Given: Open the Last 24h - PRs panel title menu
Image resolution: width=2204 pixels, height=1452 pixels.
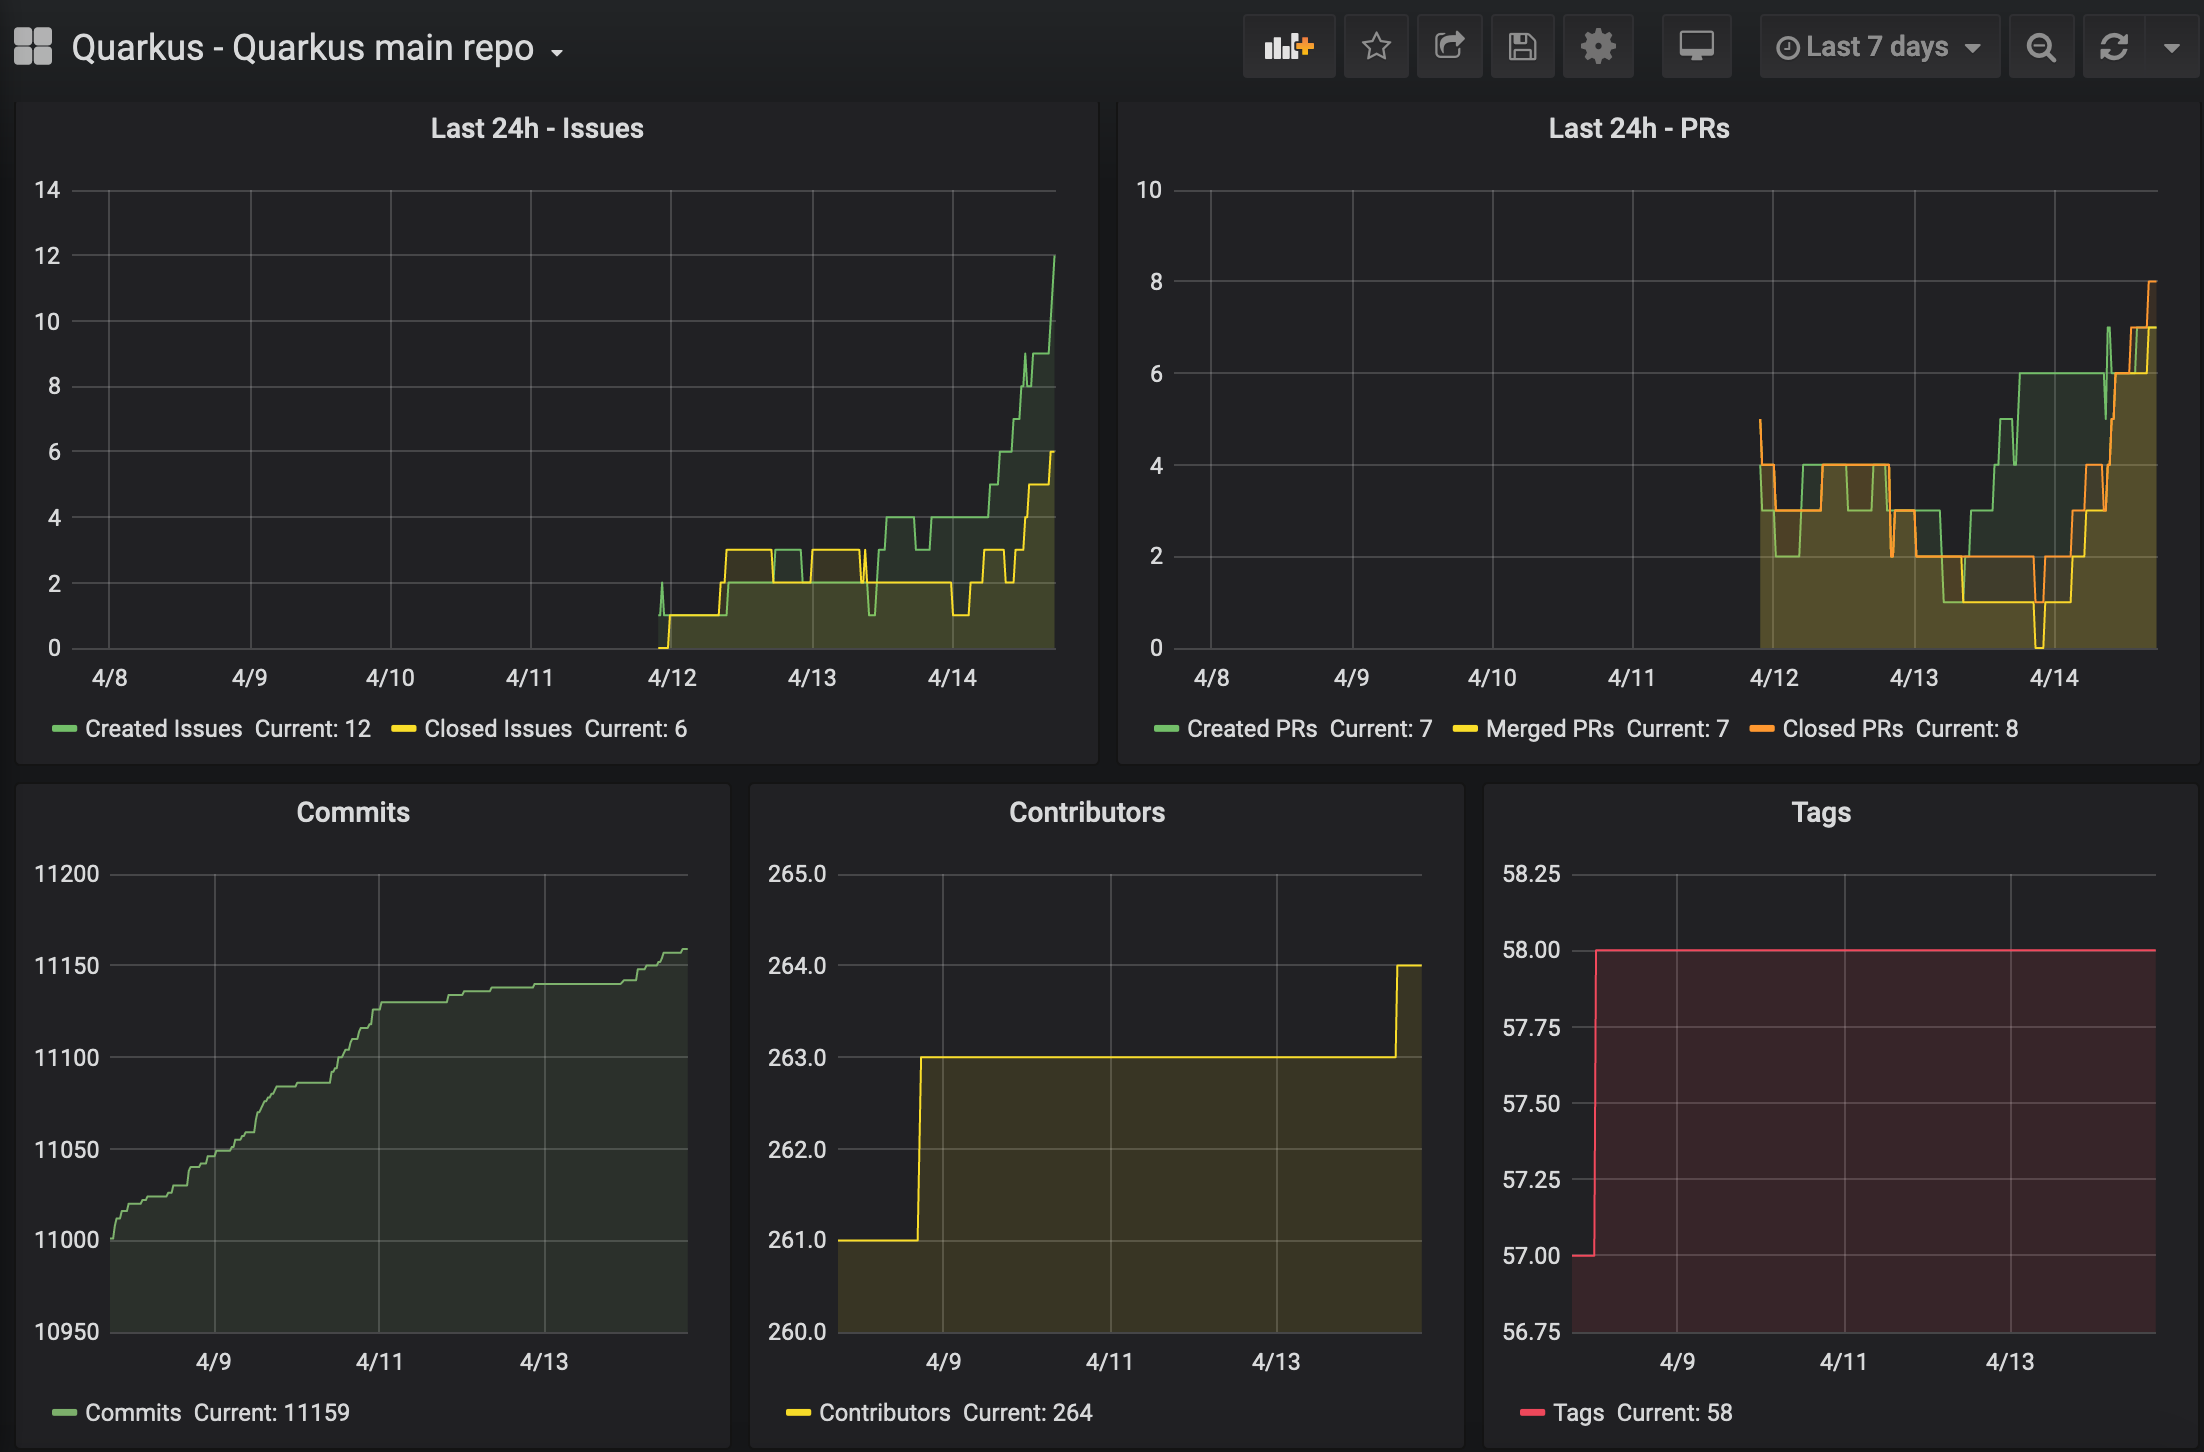Looking at the screenshot, I should [x=1638, y=128].
